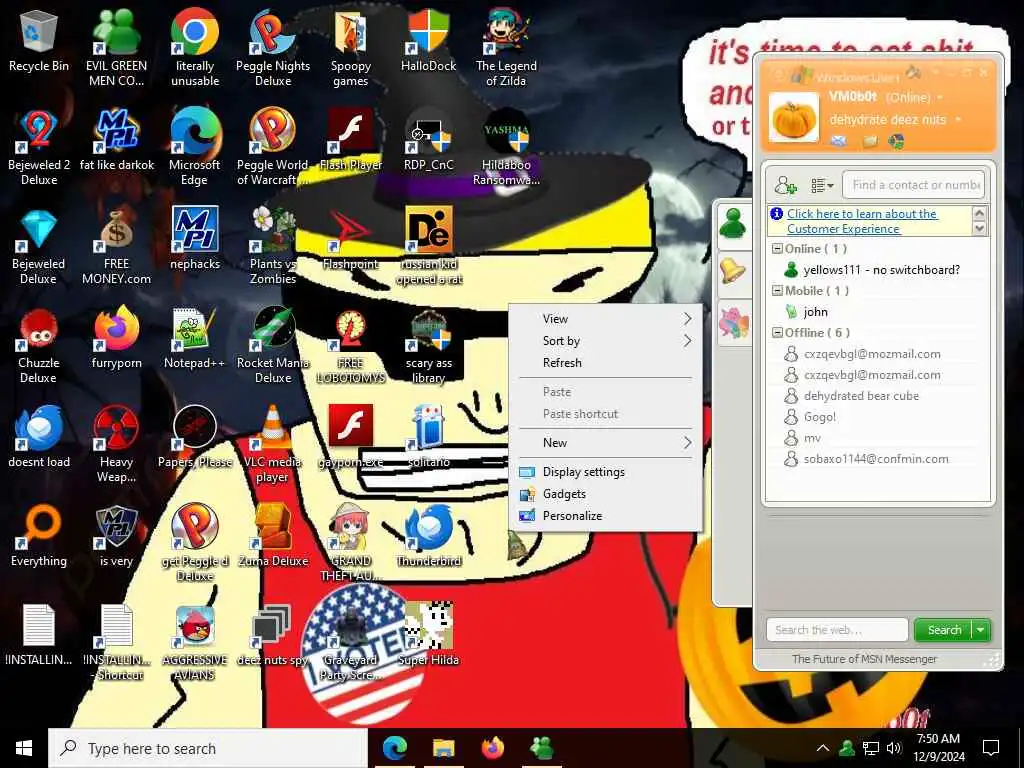Open the Notepad++ desktop shortcut
1024x768 pixels.
pos(195,340)
